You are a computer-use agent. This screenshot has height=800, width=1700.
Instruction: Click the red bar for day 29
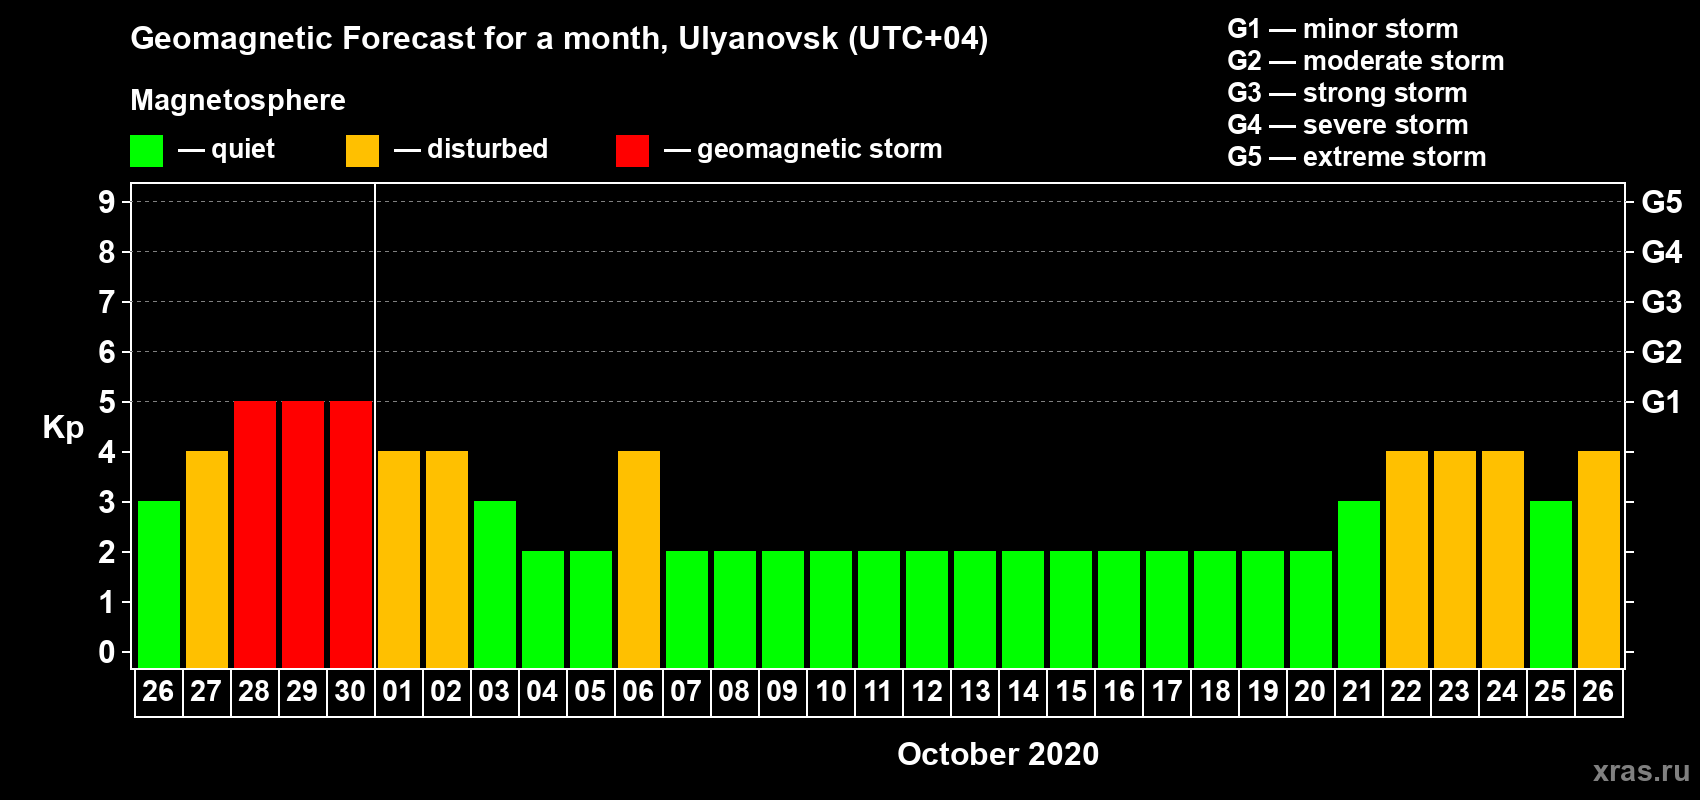pos(303,535)
